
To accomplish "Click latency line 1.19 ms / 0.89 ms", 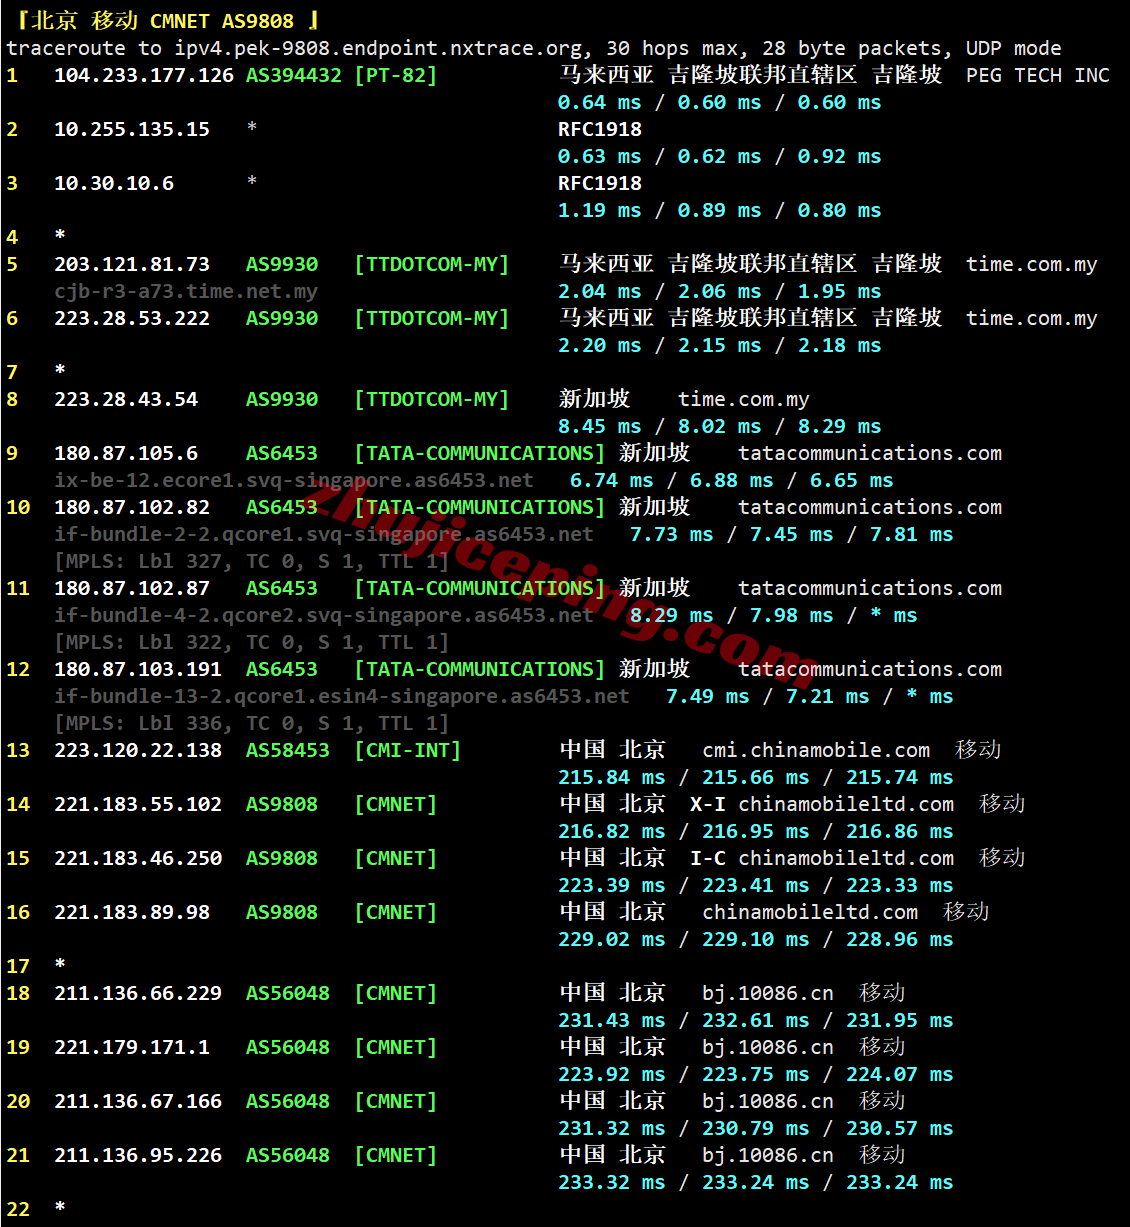I will (x=720, y=210).
